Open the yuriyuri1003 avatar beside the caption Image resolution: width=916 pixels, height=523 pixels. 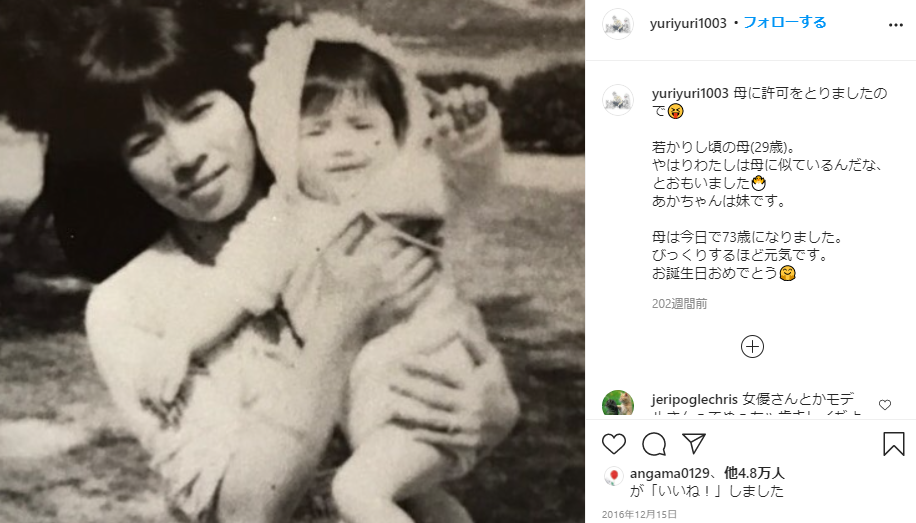(x=617, y=100)
